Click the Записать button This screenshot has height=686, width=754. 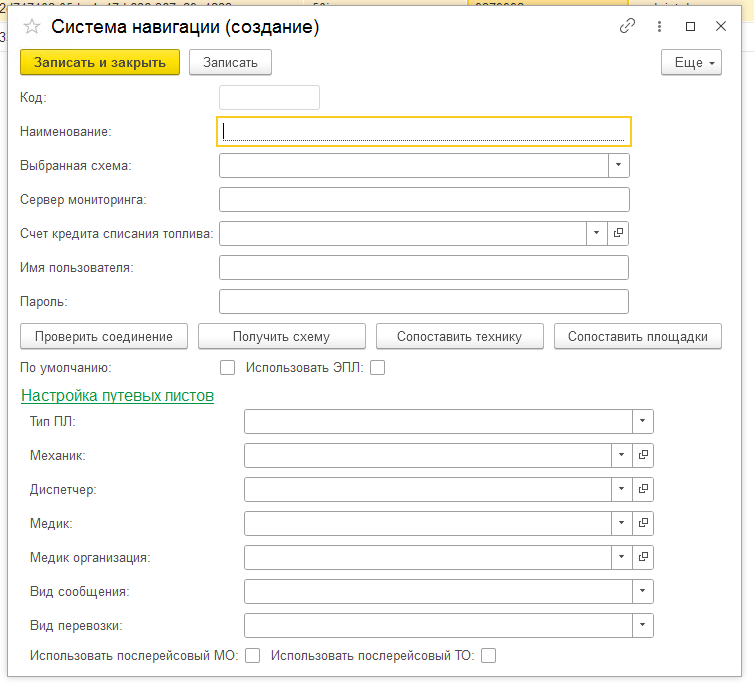point(230,62)
